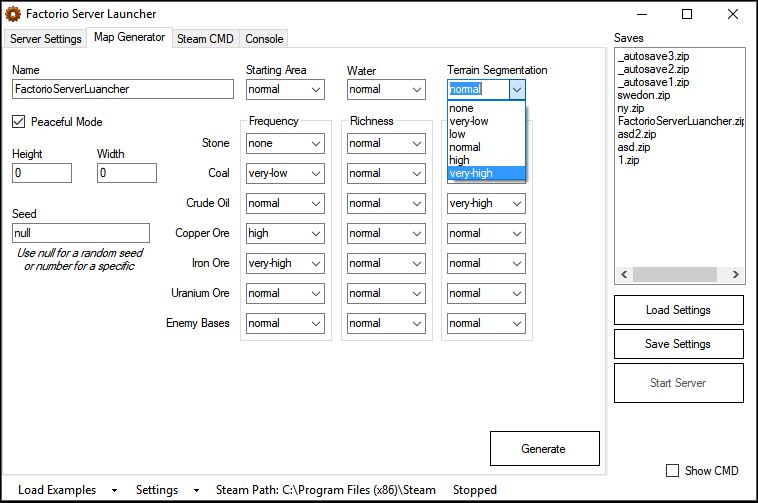Click the Load Settings button

click(679, 310)
